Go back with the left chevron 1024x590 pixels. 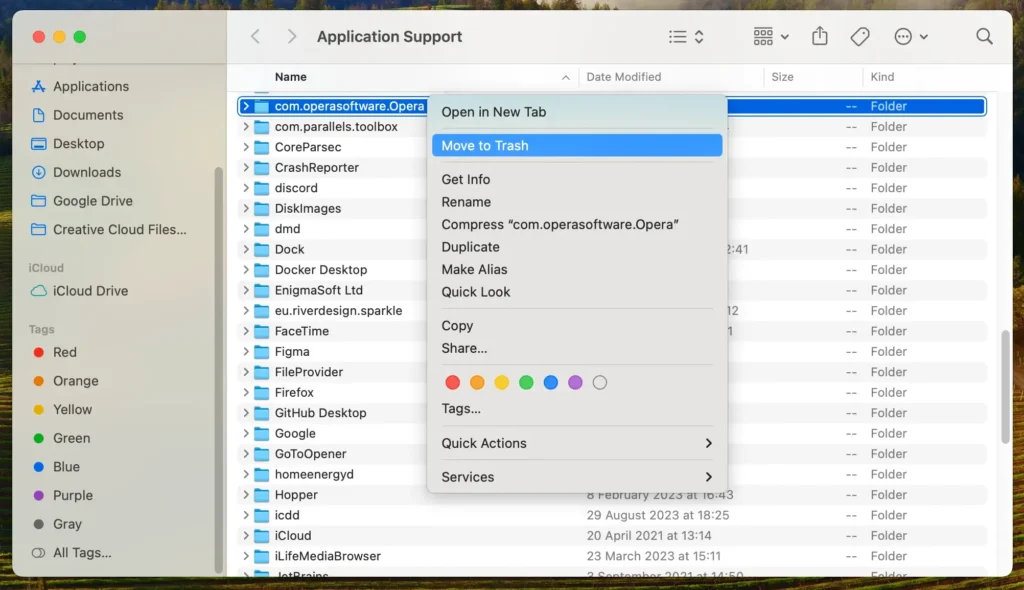(x=255, y=37)
